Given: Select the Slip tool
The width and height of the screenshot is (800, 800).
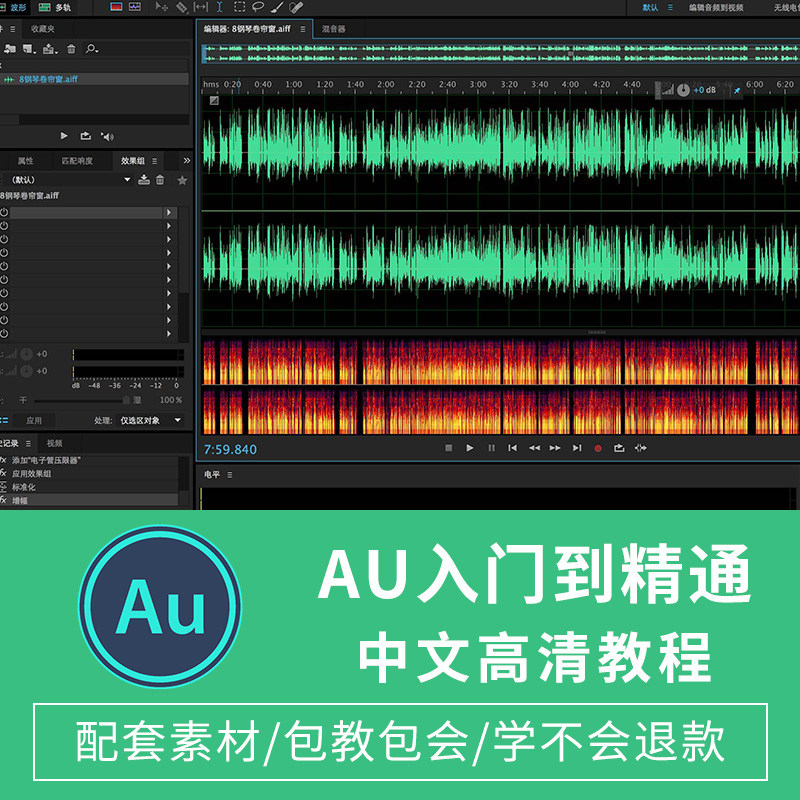Looking at the screenshot, I should point(201,7).
